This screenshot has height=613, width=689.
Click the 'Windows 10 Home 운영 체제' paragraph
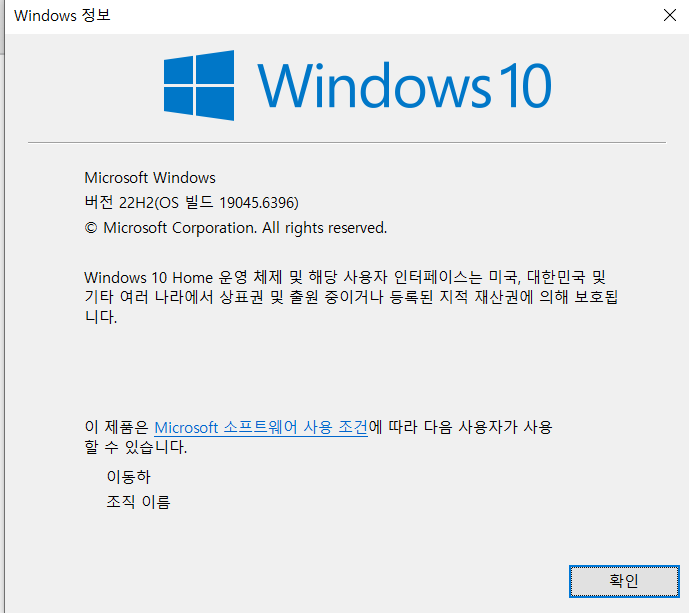pos(351,297)
